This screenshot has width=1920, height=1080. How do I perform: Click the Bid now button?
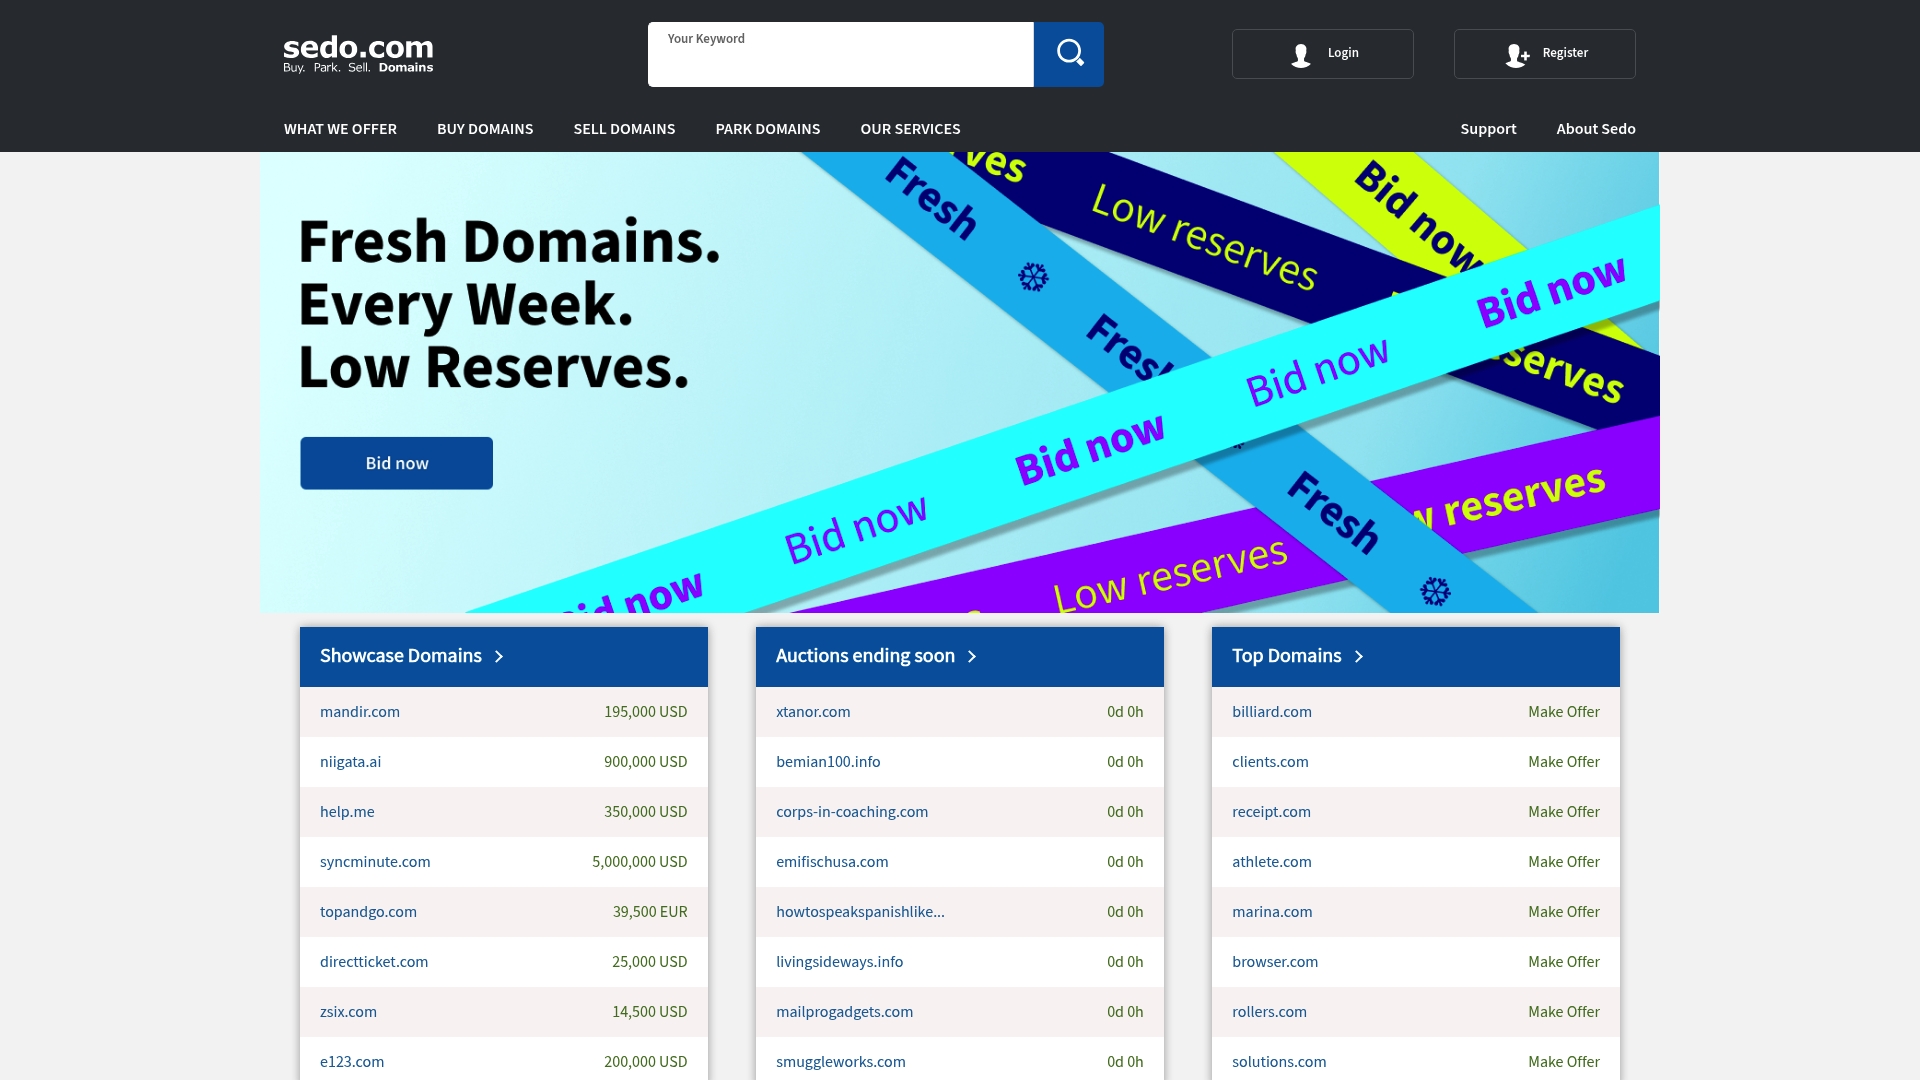(x=396, y=462)
